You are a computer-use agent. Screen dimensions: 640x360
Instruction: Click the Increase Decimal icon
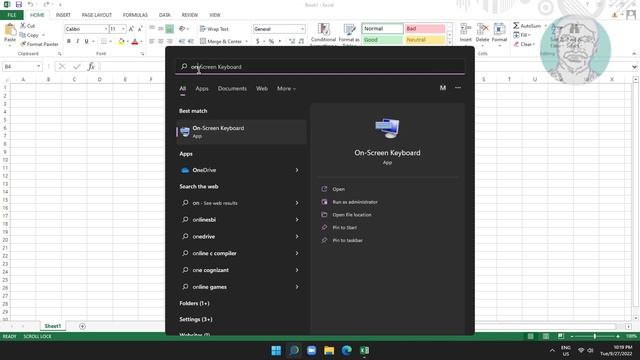[292, 41]
